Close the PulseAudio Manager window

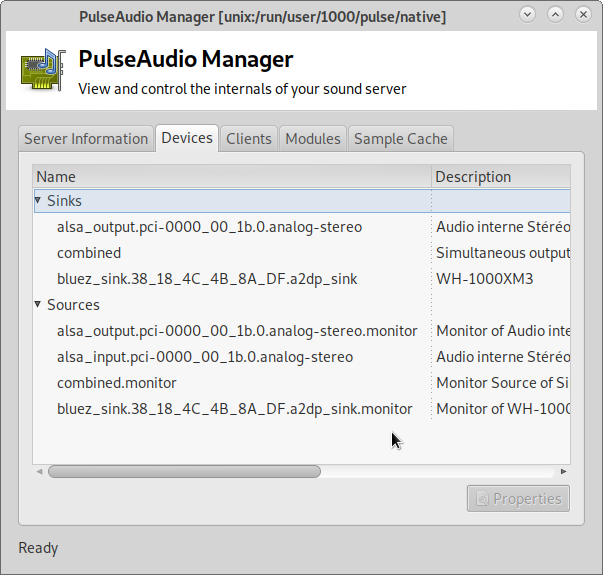click(x=583, y=15)
